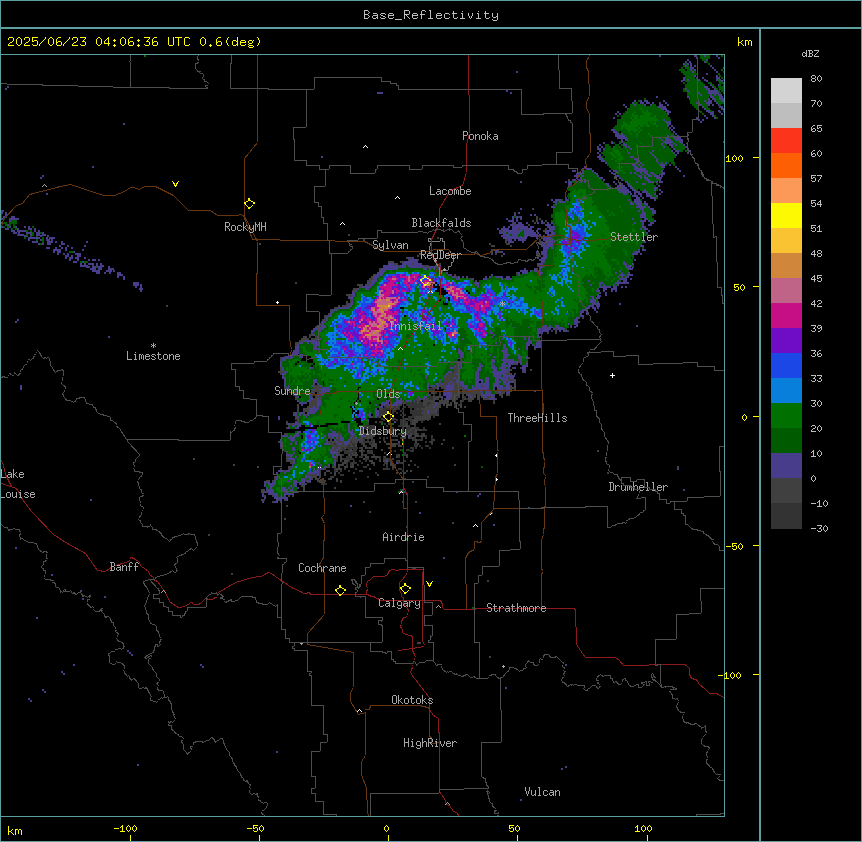Viewport: 862px width, 842px height.
Task: Select the ThreeHills map label
Action: 537,418
